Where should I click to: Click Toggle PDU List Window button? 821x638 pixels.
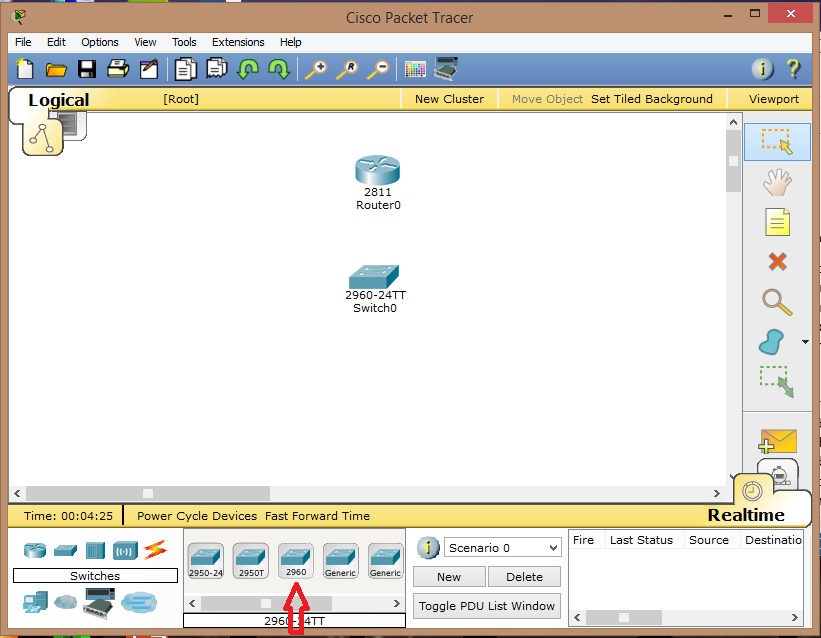click(x=486, y=606)
